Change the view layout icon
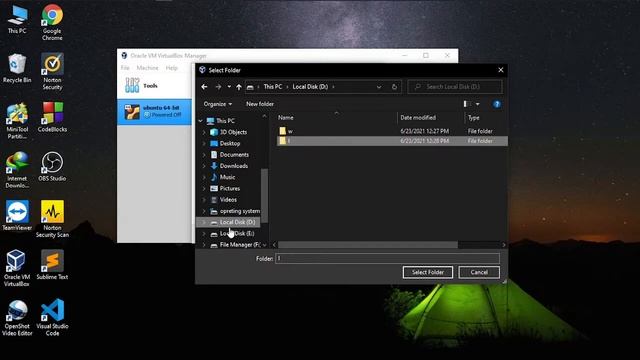 point(467,104)
